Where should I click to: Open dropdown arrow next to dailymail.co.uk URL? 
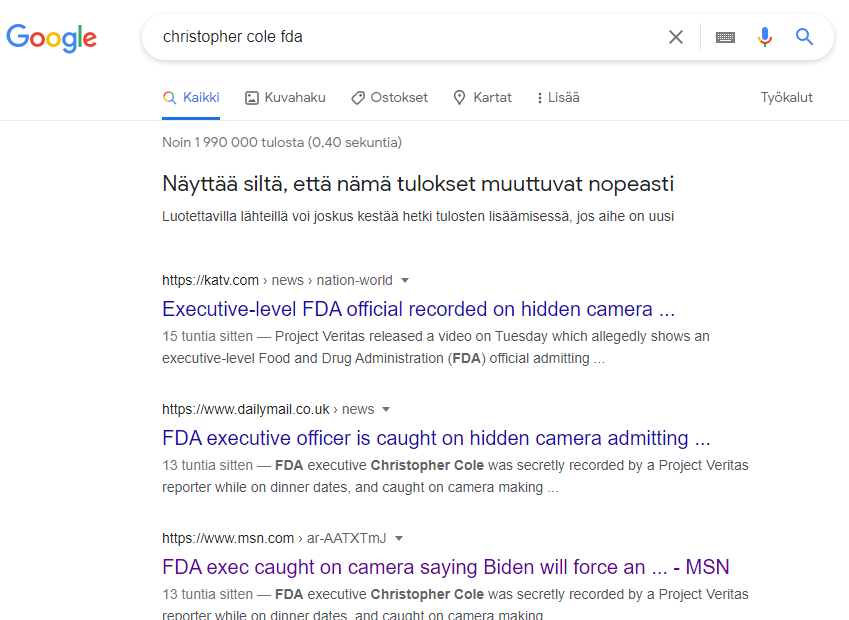[386, 409]
